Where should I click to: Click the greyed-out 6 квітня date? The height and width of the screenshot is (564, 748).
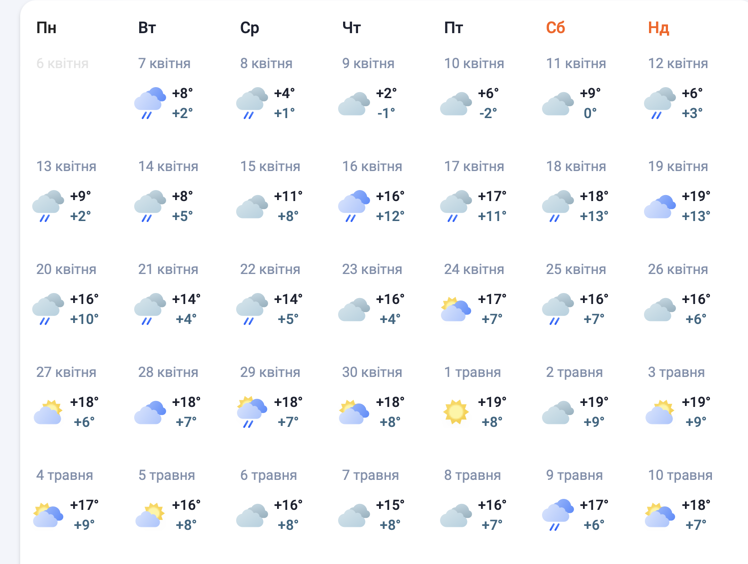pos(62,63)
